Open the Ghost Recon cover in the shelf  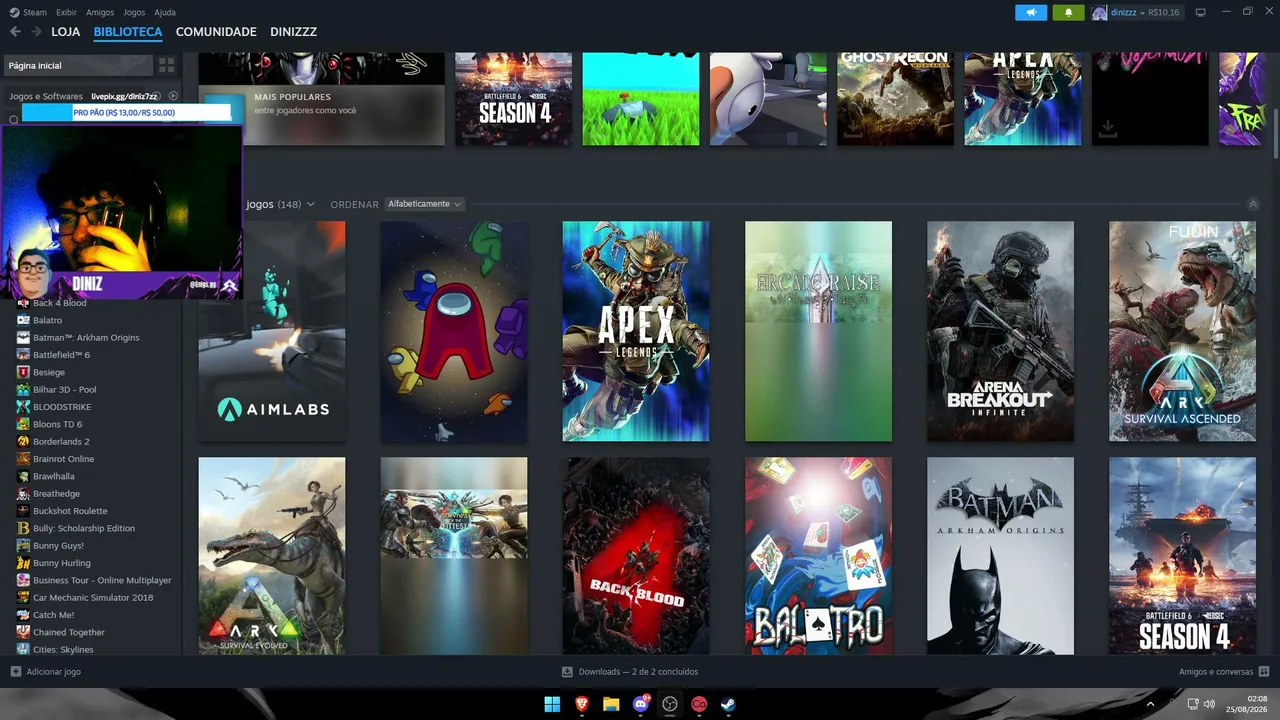pyautogui.click(x=896, y=99)
